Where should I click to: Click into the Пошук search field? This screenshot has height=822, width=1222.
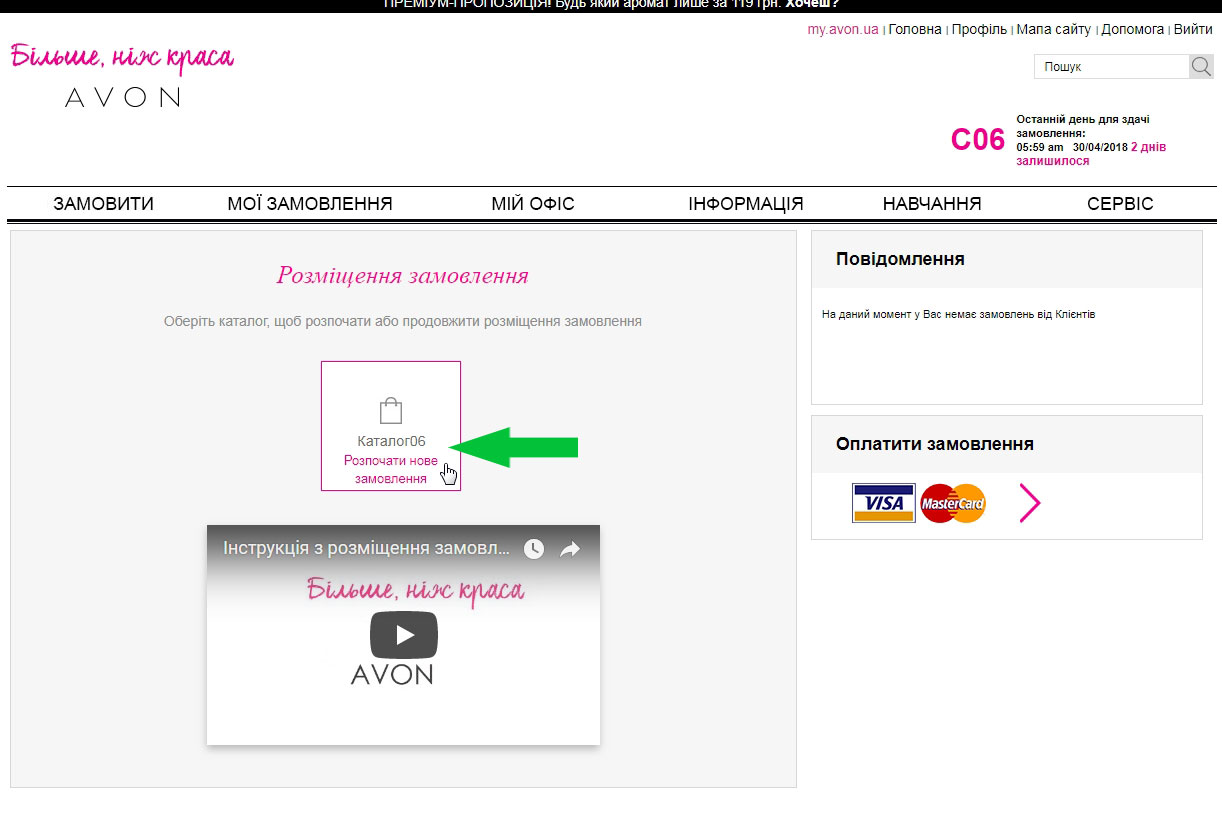coord(1111,67)
